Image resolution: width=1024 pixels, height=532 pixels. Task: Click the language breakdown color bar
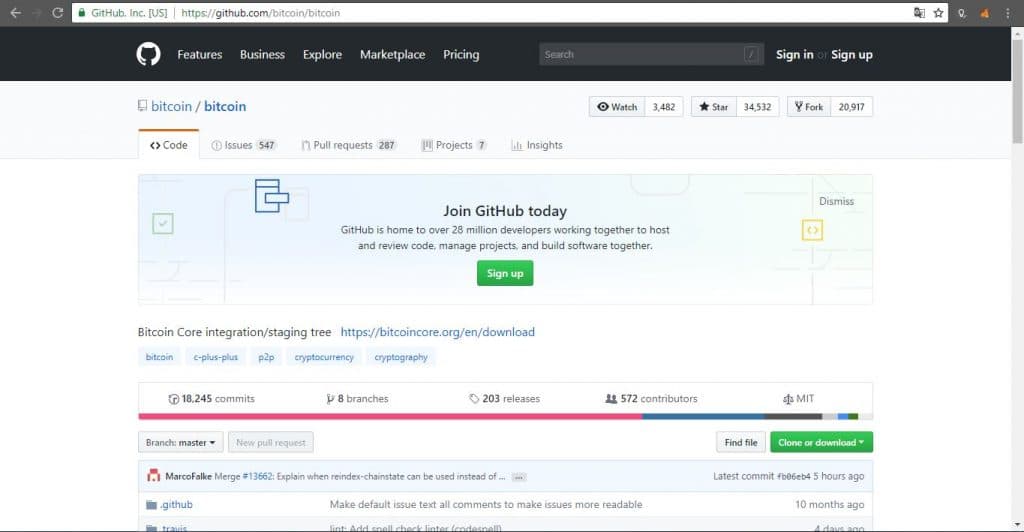pos(505,416)
